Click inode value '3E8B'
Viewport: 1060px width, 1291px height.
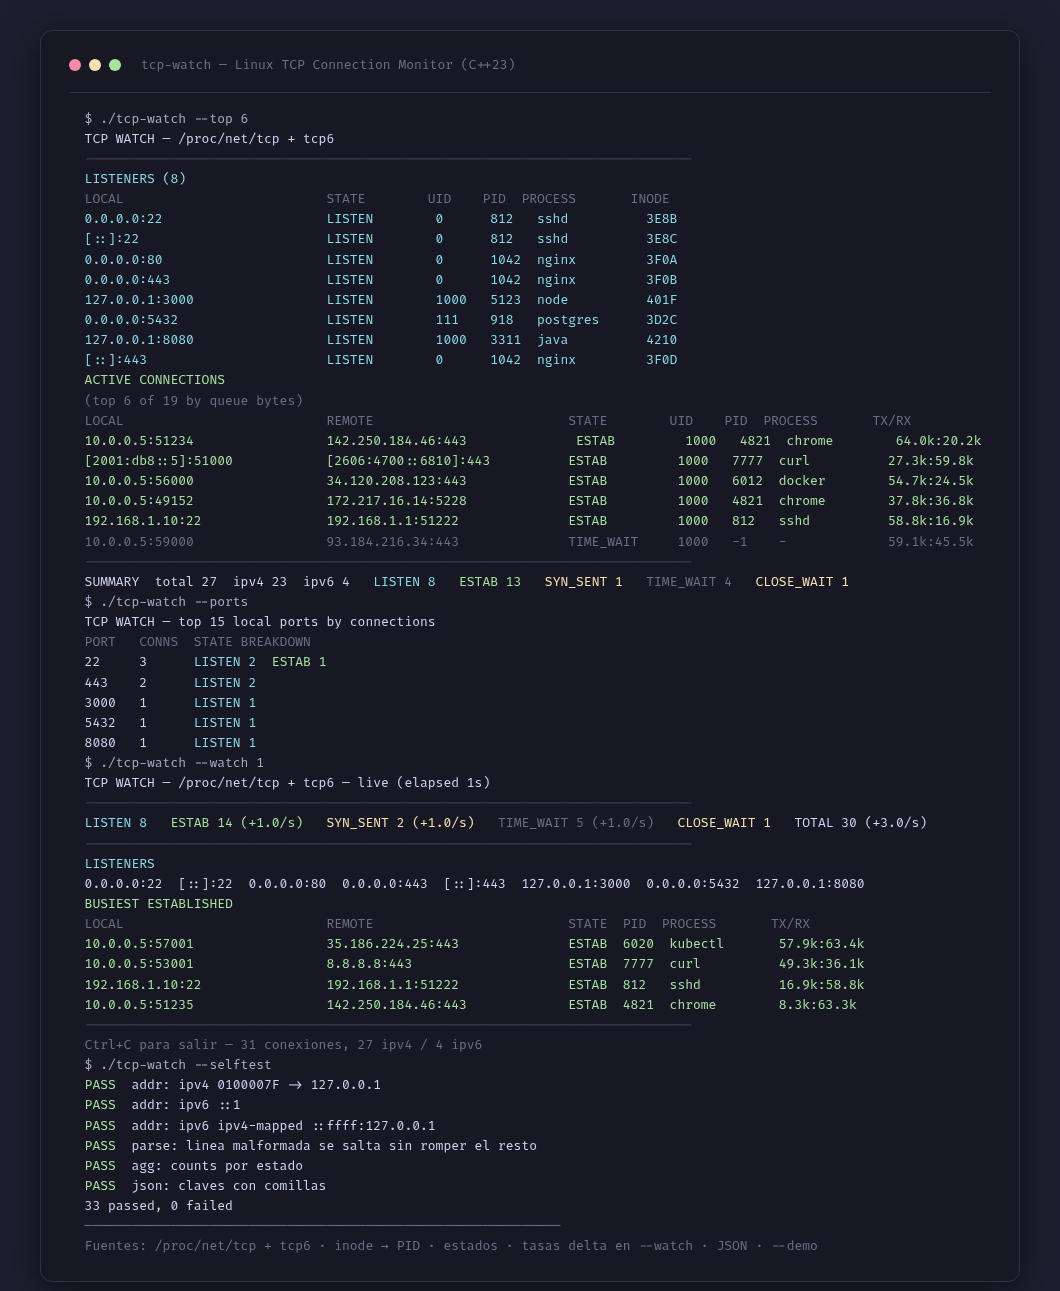(x=661, y=219)
